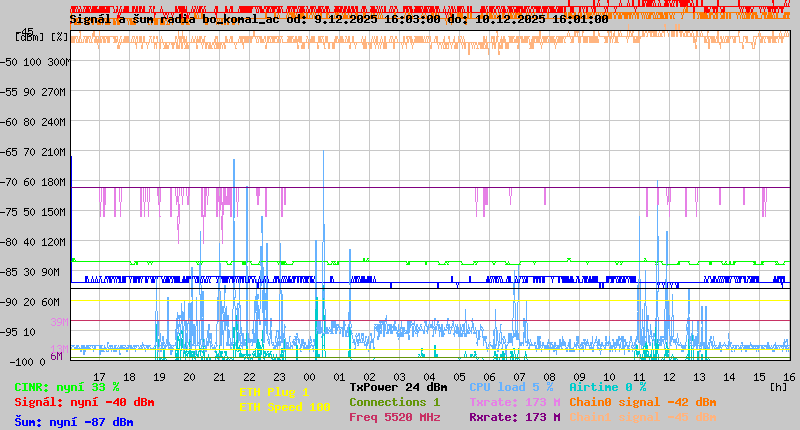
Task: Click hour label "01" on time axis
Action: (x=339, y=377)
